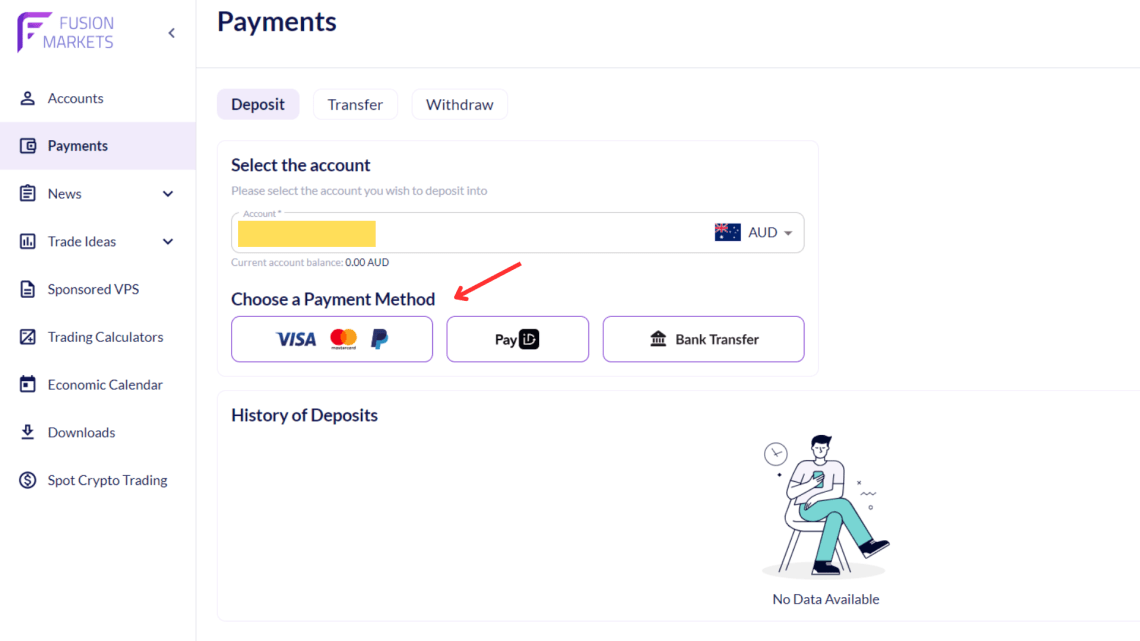
Task: Select the card payment method option
Action: click(331, 338)
